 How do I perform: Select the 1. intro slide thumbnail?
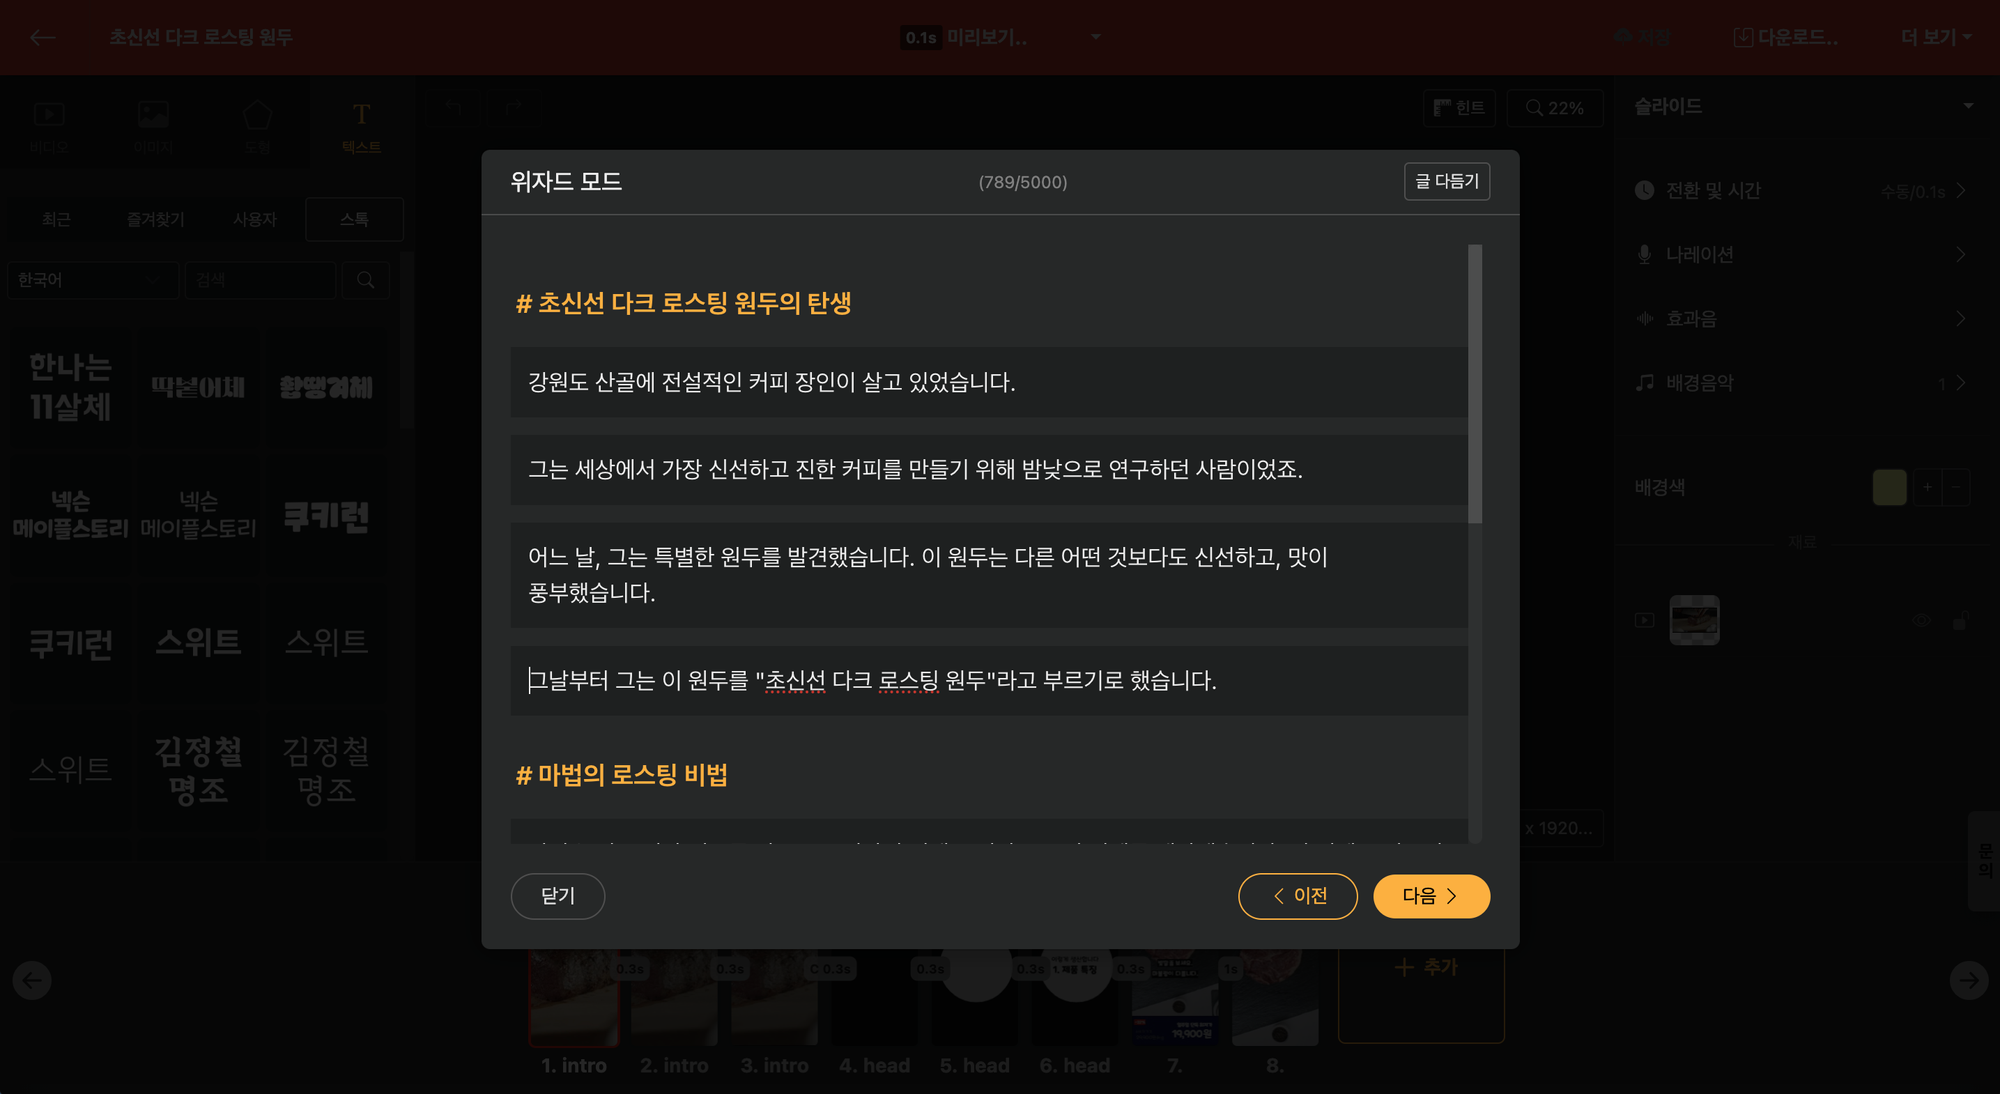(574, 998)
